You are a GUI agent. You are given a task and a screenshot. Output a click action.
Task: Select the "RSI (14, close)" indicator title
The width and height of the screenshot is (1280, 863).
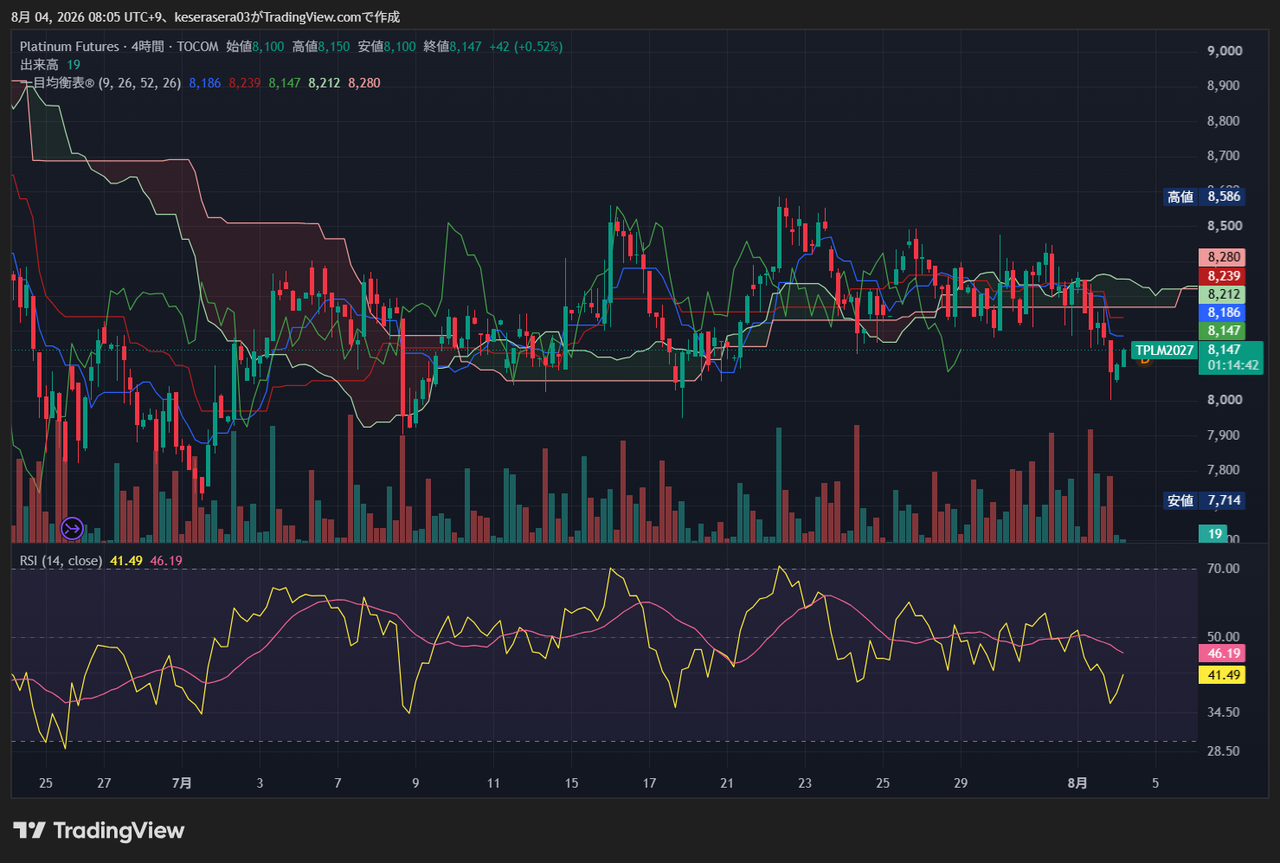61,561
